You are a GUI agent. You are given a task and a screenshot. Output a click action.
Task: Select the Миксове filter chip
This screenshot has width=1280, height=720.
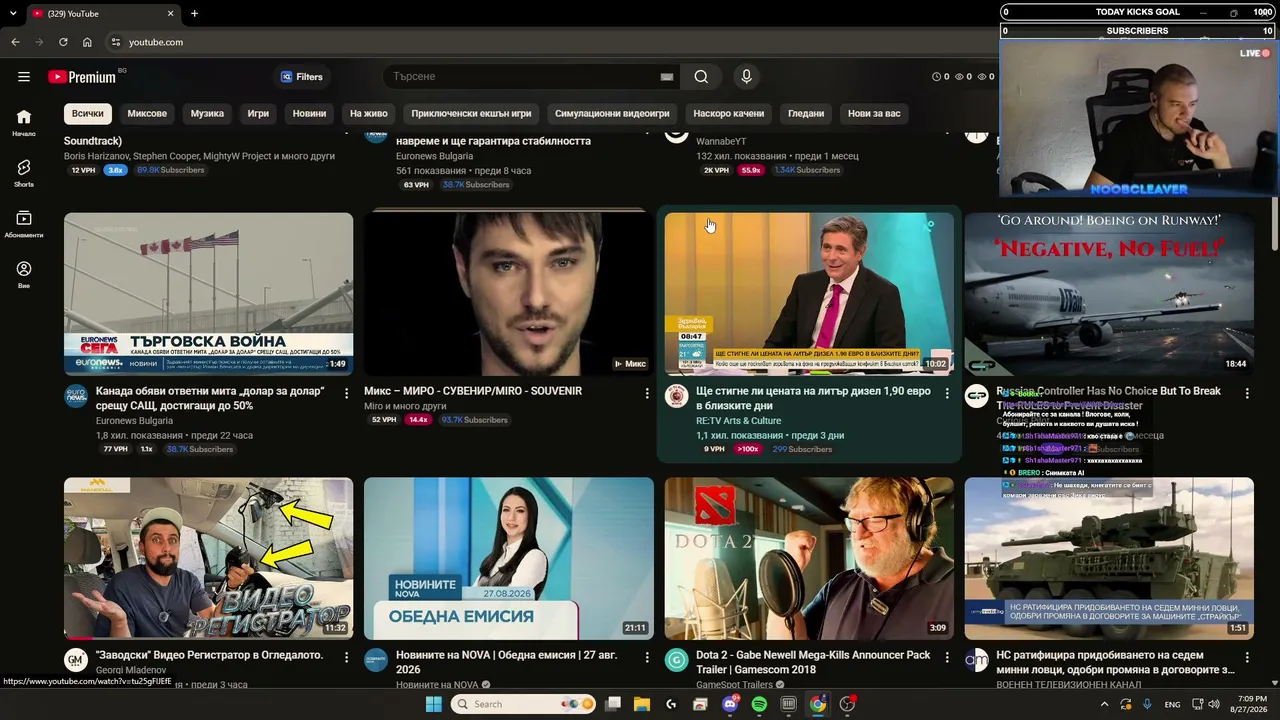148,113
